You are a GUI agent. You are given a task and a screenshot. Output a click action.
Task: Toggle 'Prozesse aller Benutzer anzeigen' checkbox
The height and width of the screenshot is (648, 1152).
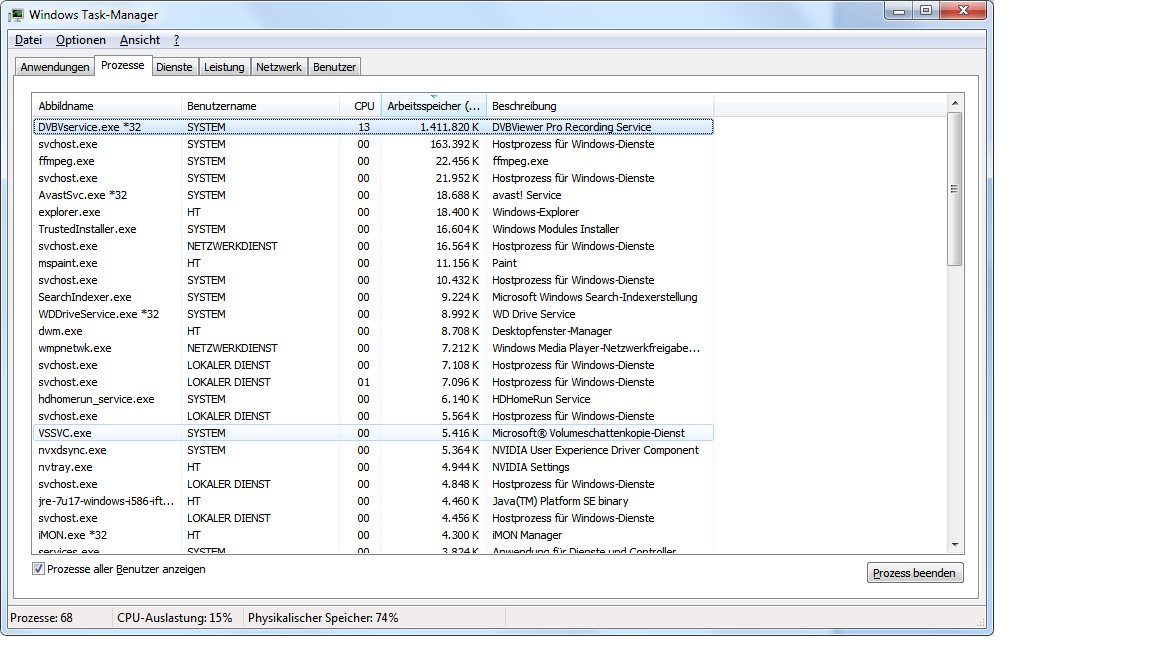(x=39, y=569)
